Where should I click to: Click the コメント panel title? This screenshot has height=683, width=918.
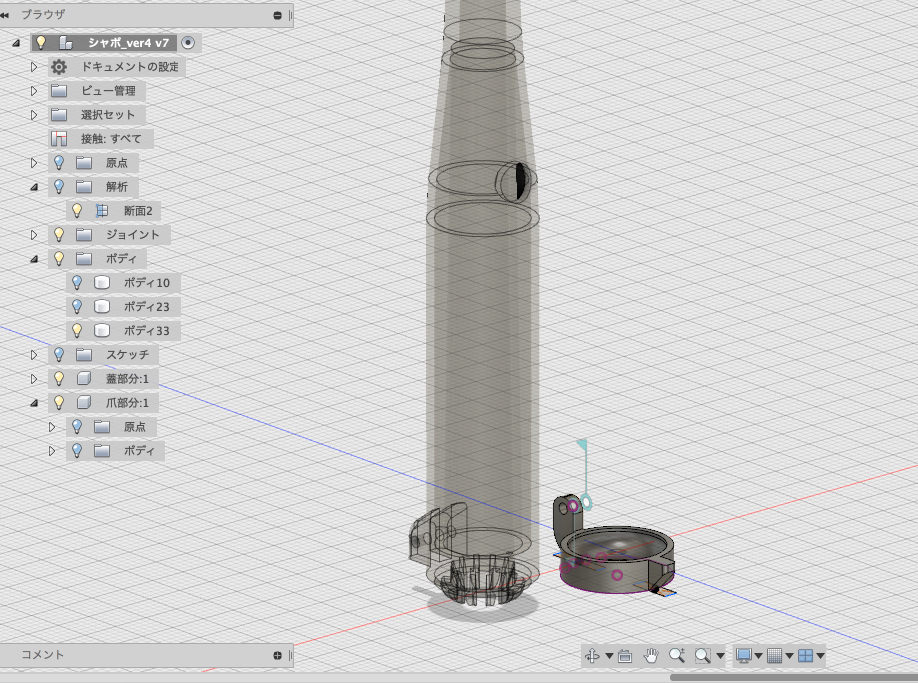coord(42,655)
